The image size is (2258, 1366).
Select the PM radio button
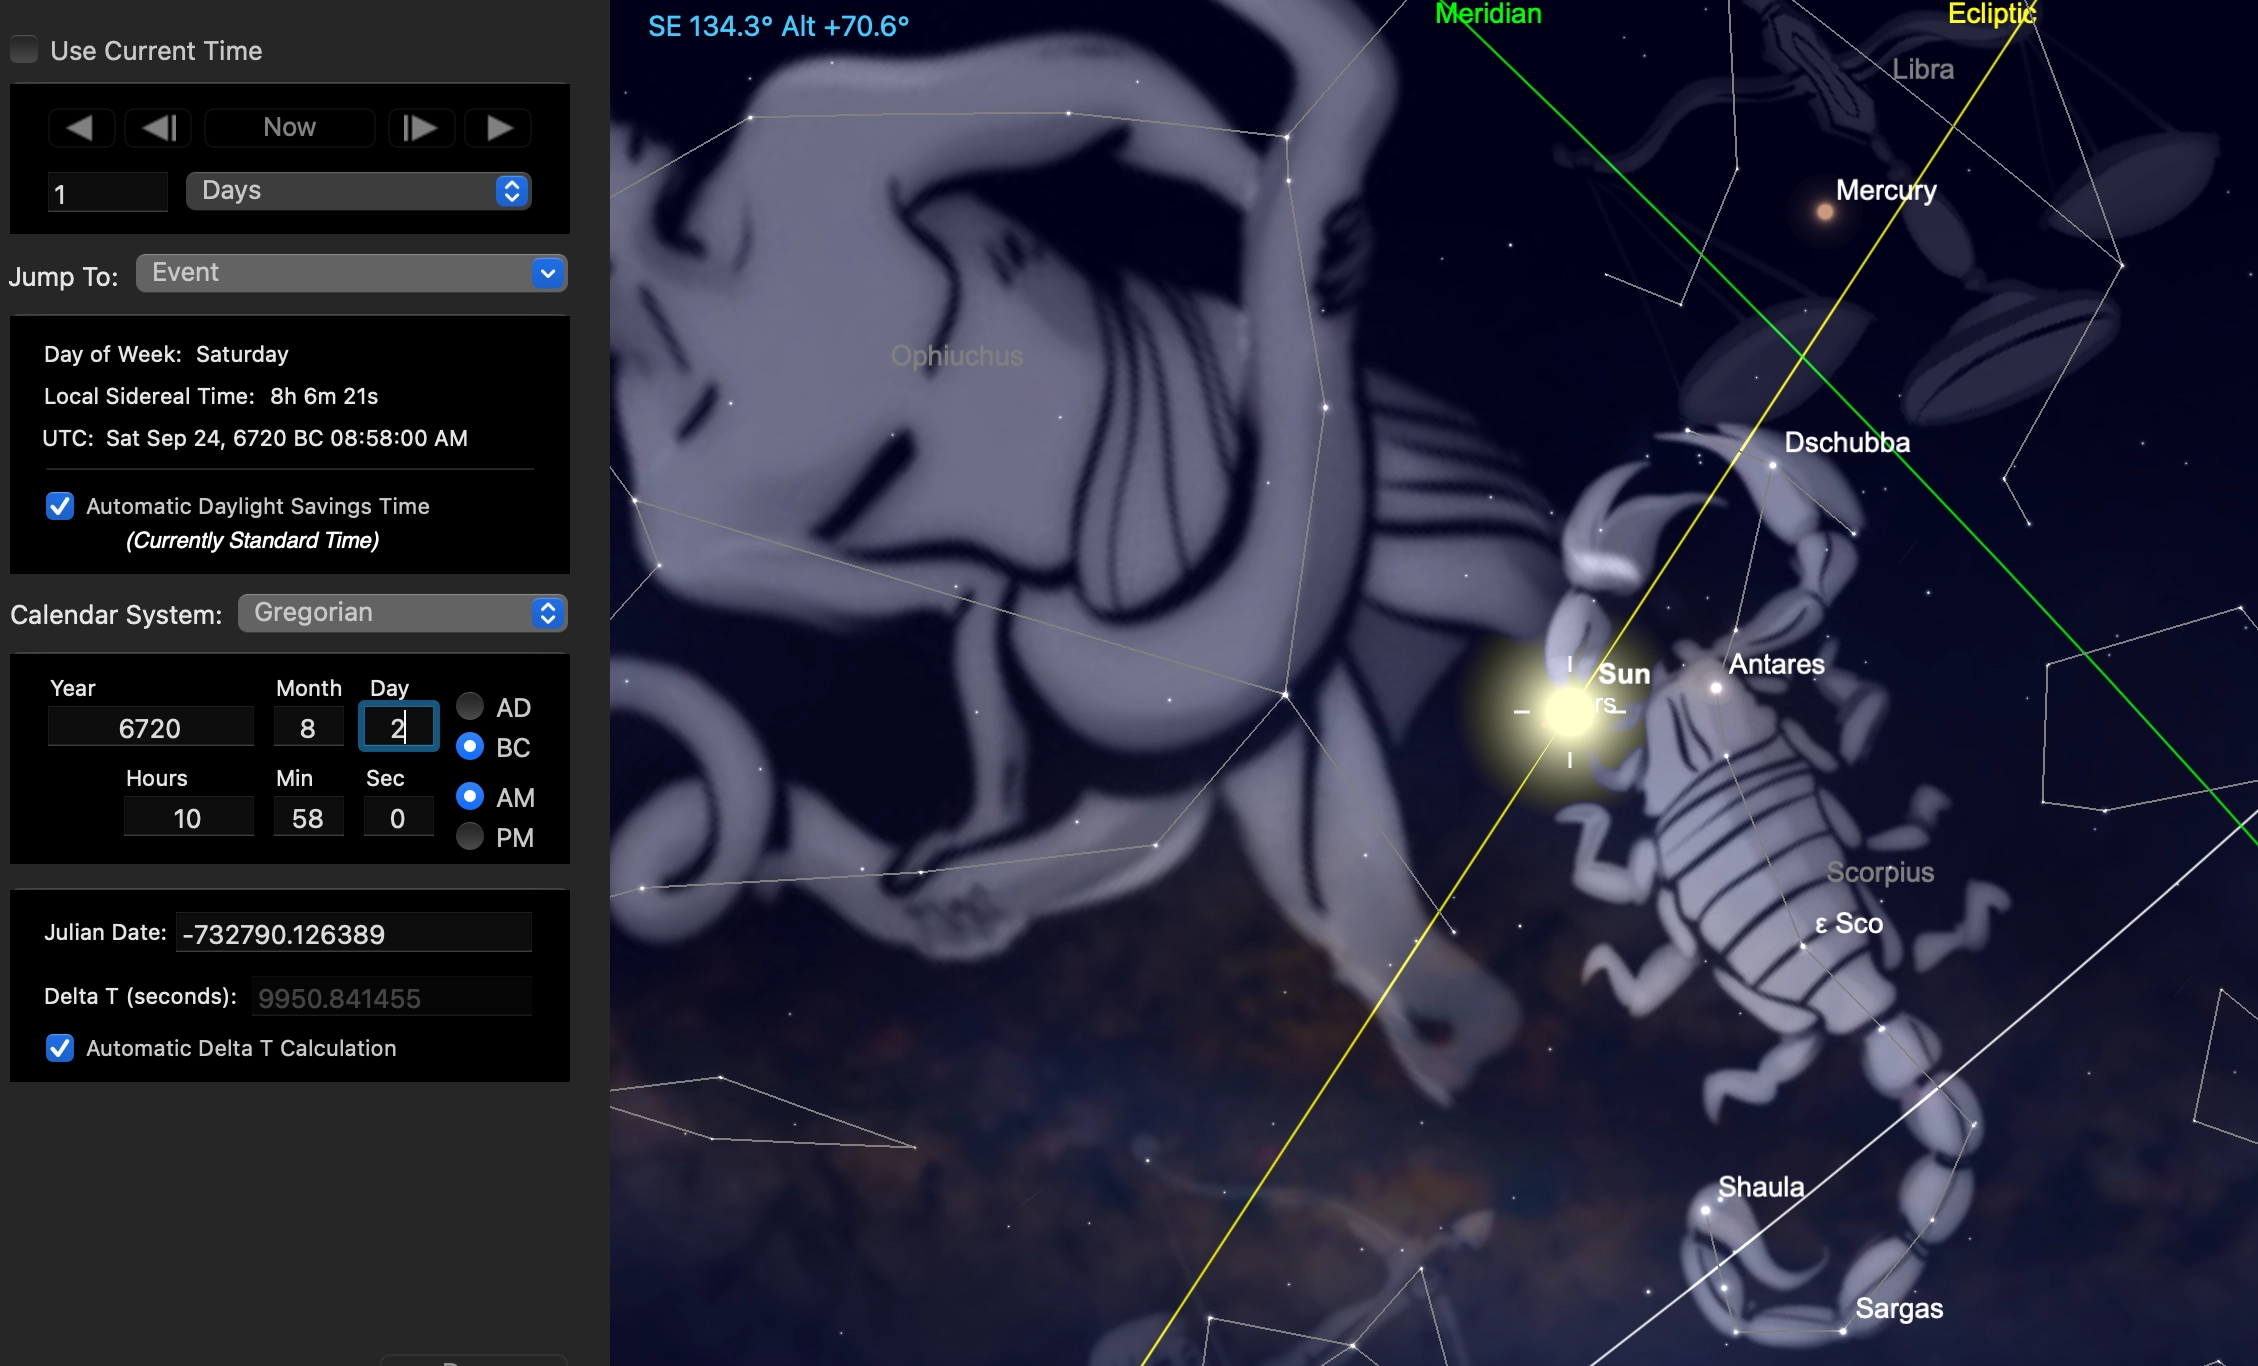point(470,837)
